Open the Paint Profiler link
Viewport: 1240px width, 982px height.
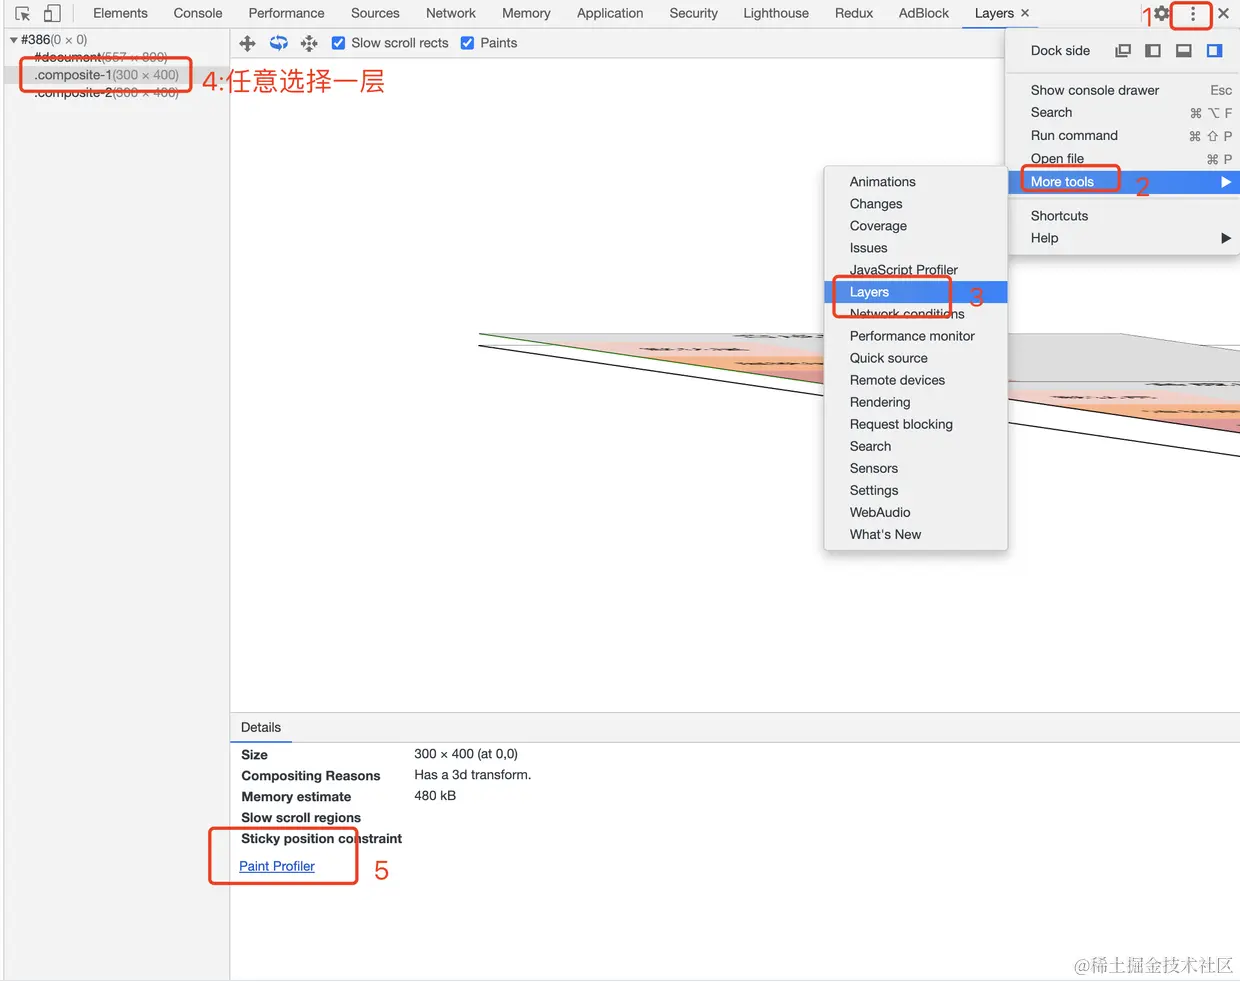click(277, 866)
